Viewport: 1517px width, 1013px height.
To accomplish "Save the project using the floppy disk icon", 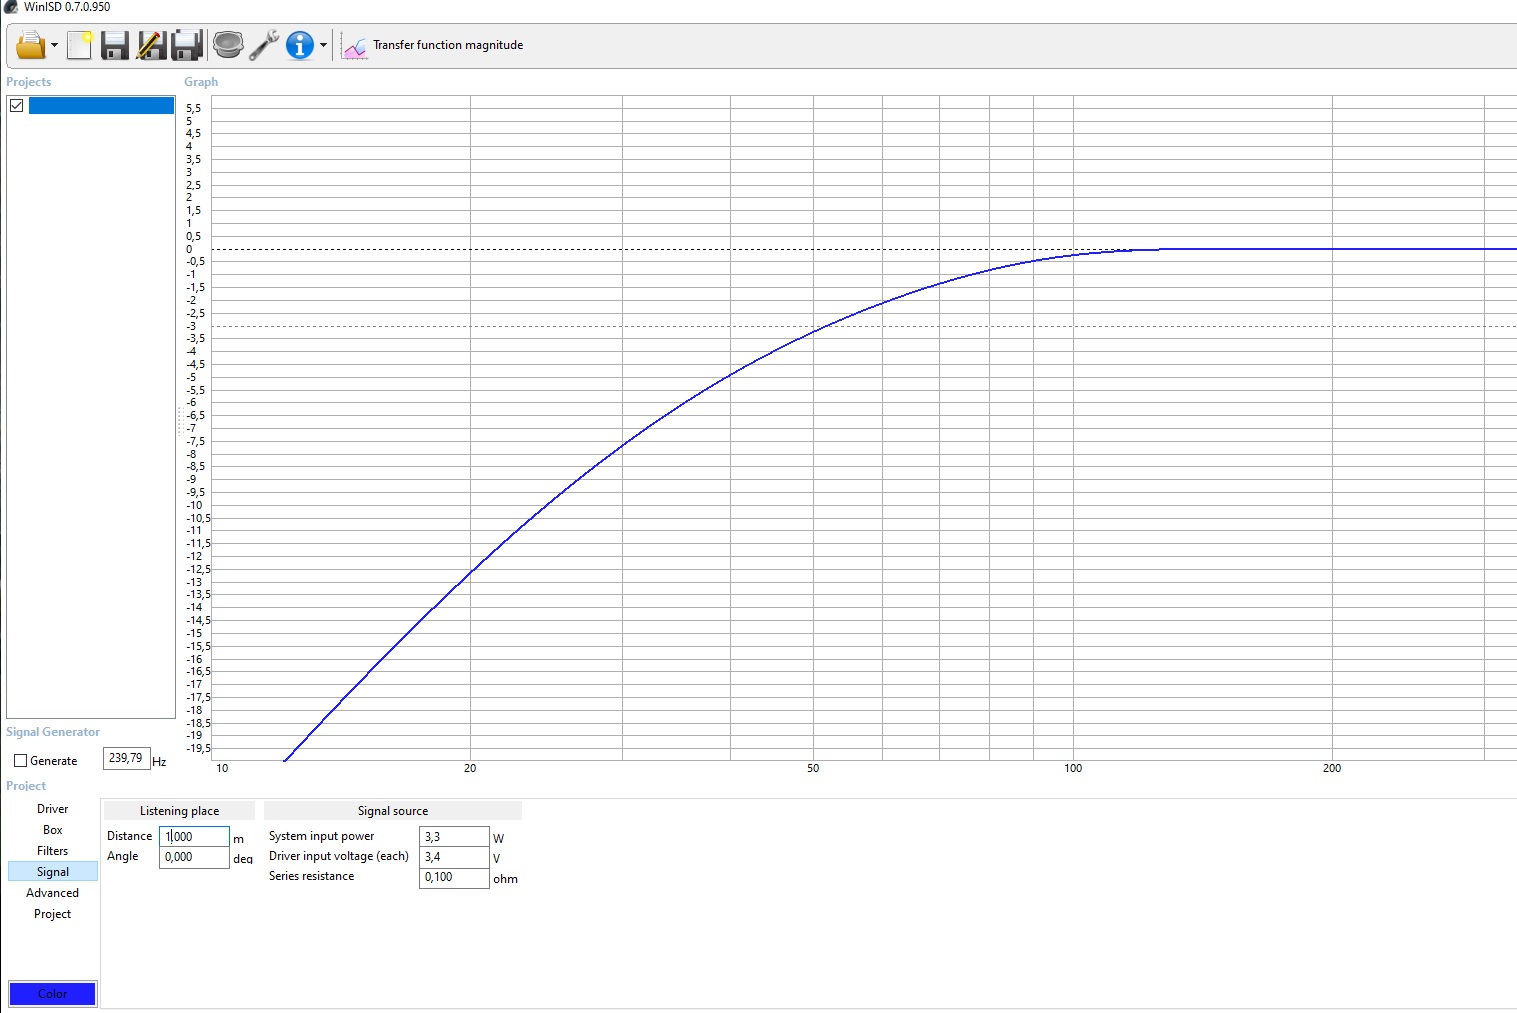I will [115, 45].
